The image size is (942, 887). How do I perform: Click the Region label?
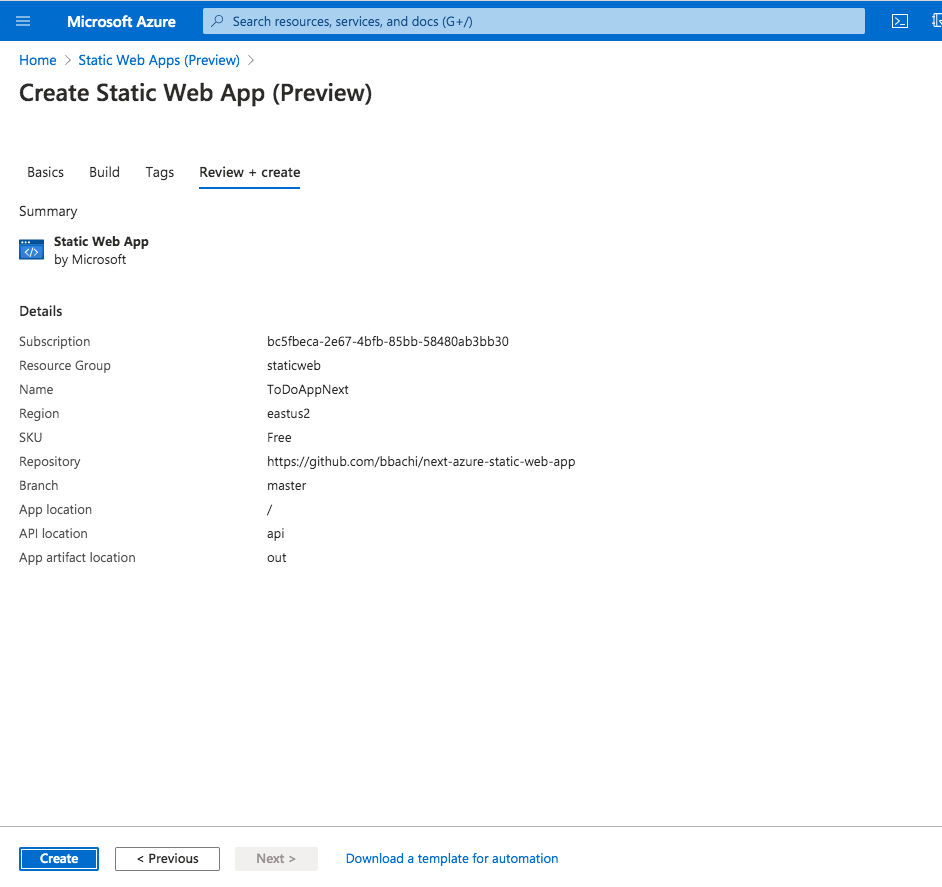click(39, 413)
